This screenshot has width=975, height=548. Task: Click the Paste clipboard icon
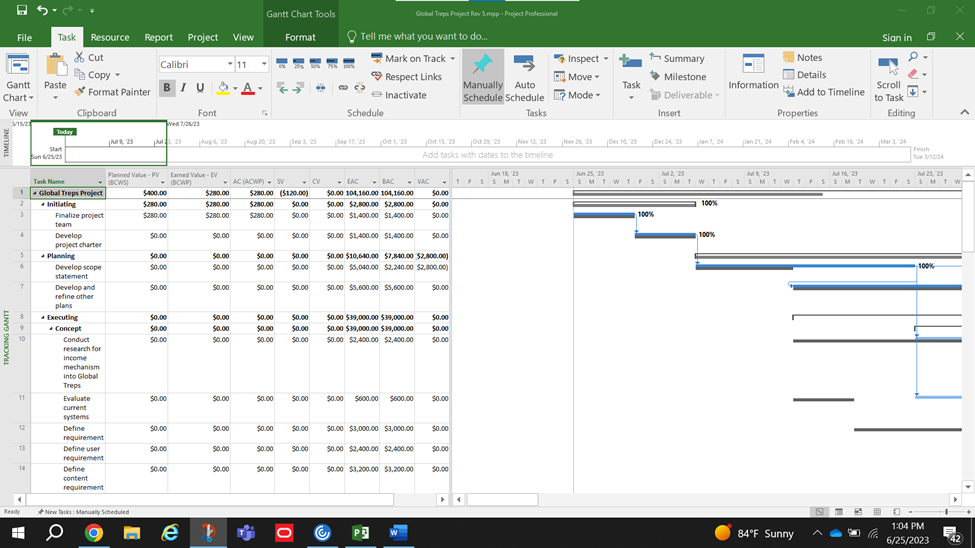coord(55,67)
